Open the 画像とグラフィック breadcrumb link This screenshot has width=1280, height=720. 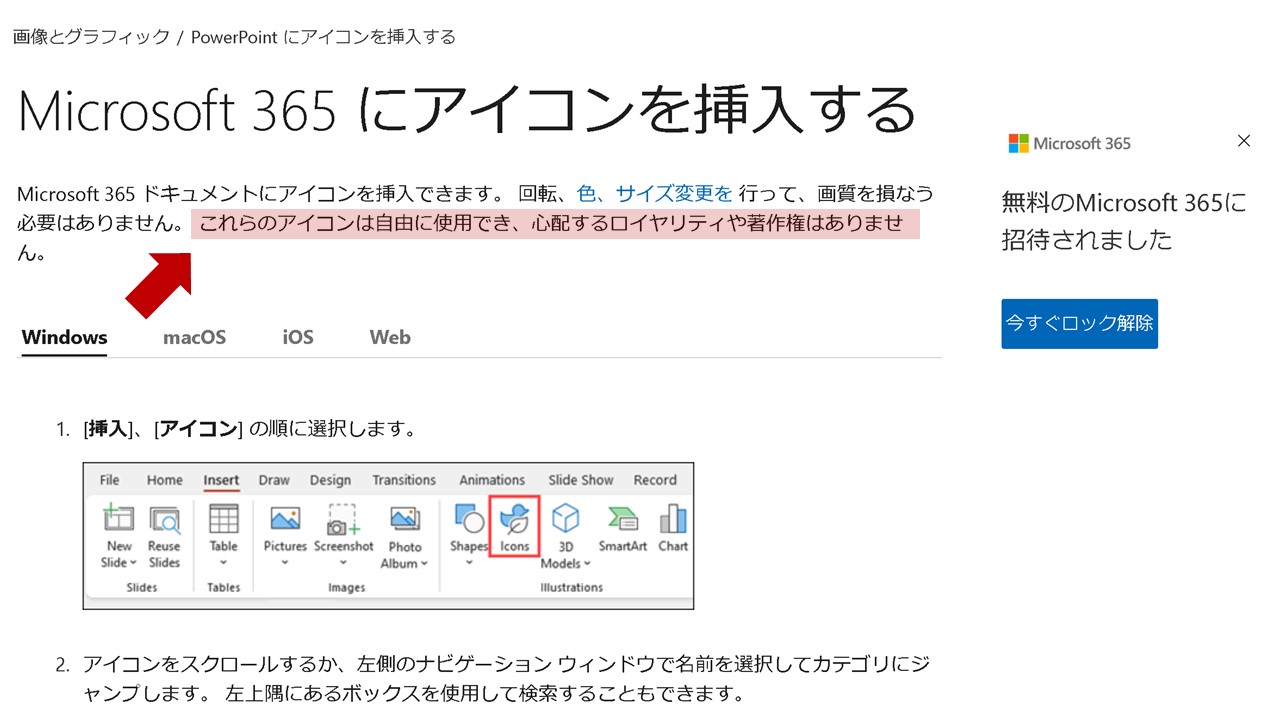tap(91, 37)
